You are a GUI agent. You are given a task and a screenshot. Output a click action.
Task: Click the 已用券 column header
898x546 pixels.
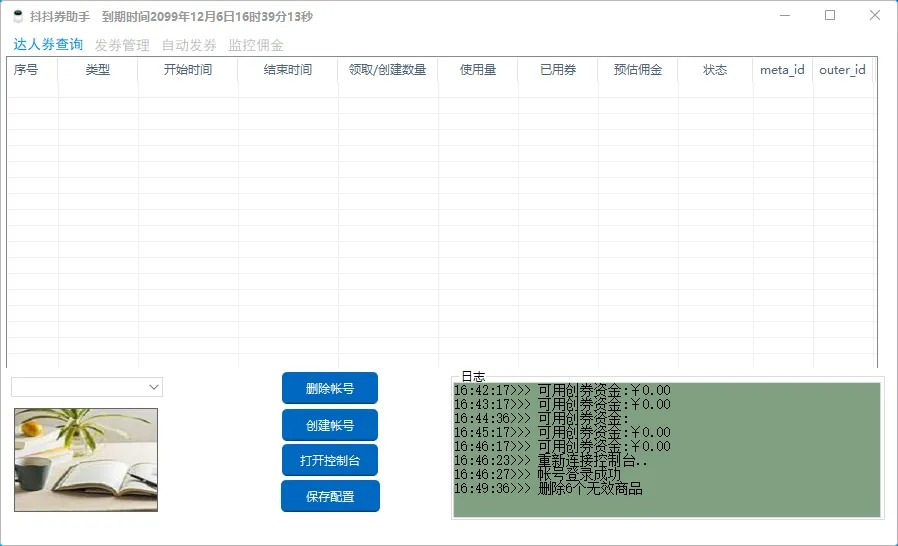click(x=558, y=70)
